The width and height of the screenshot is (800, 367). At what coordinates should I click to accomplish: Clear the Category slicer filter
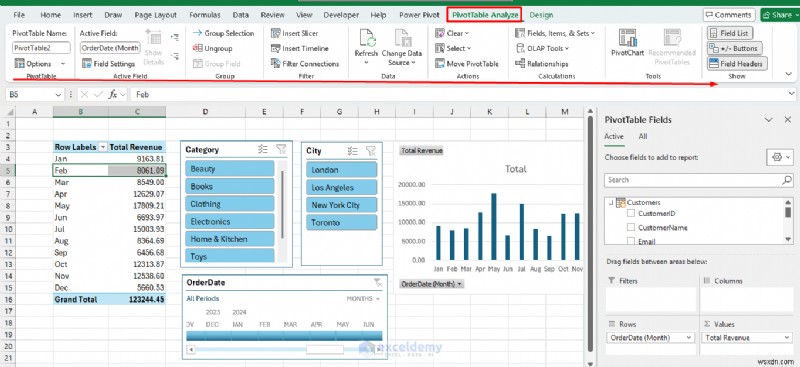(281, 149)
